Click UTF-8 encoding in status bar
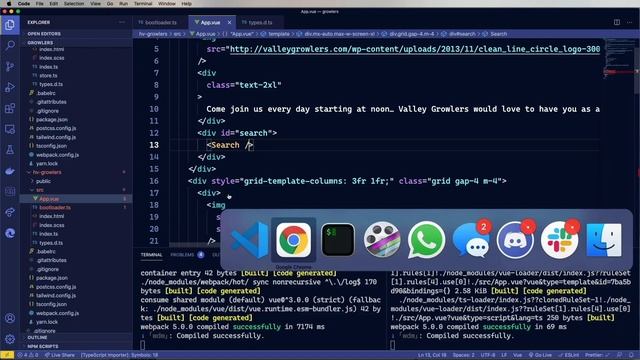The width and height of the screenshot is (640, 360). pos(488,355)
